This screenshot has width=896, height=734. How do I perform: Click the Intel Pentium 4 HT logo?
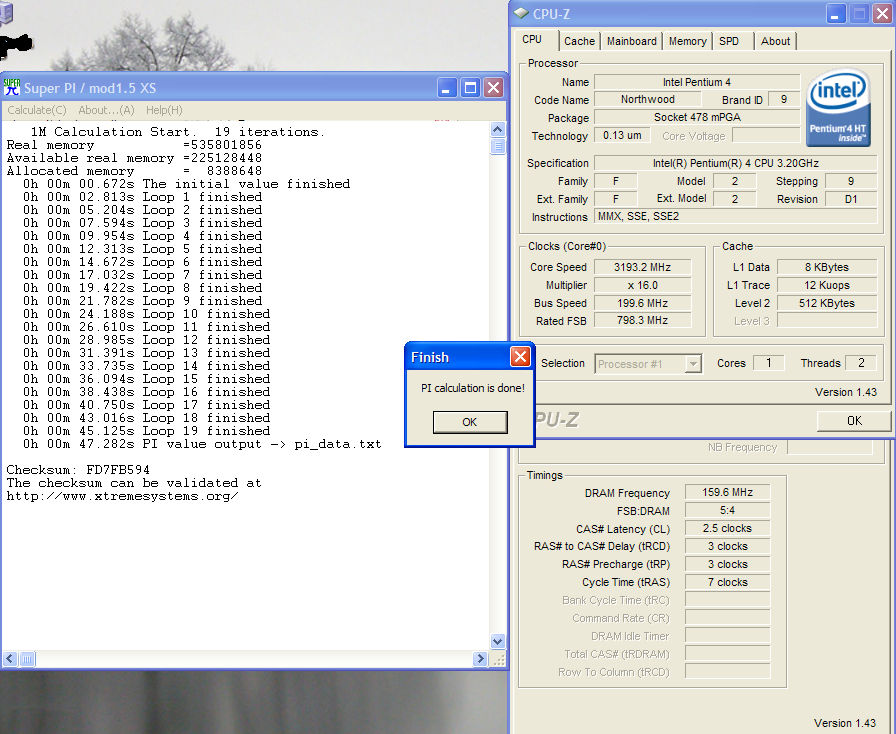coord(838,109)
